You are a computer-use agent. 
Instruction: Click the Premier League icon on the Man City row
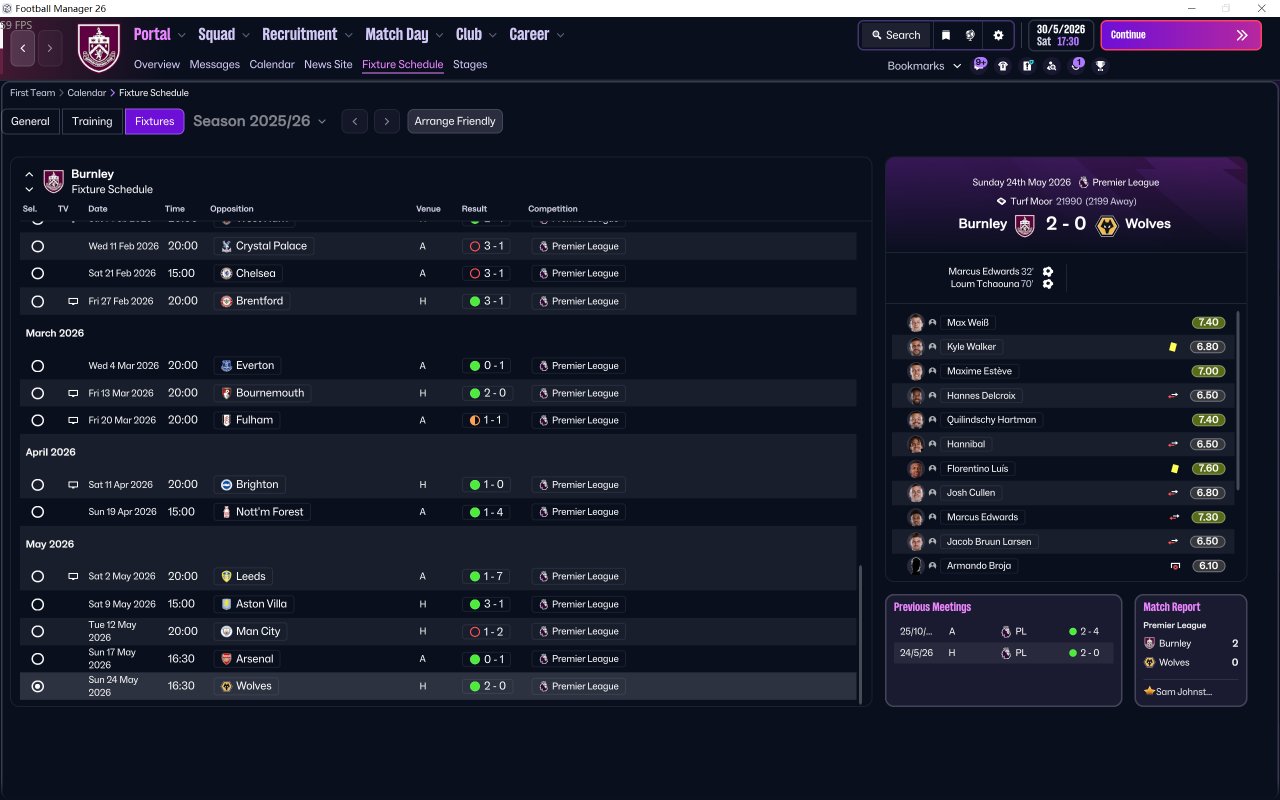pos(543,632)
